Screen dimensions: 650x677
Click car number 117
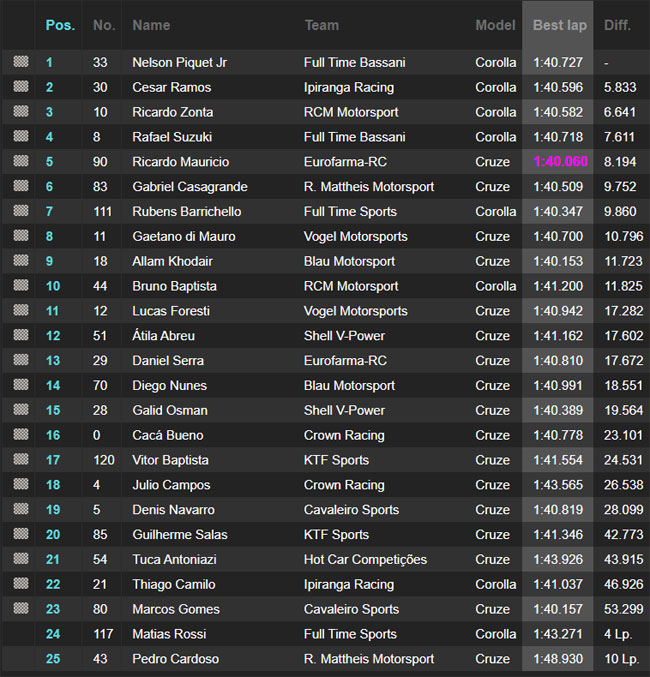pyautogui.click(x=103, y=634)
